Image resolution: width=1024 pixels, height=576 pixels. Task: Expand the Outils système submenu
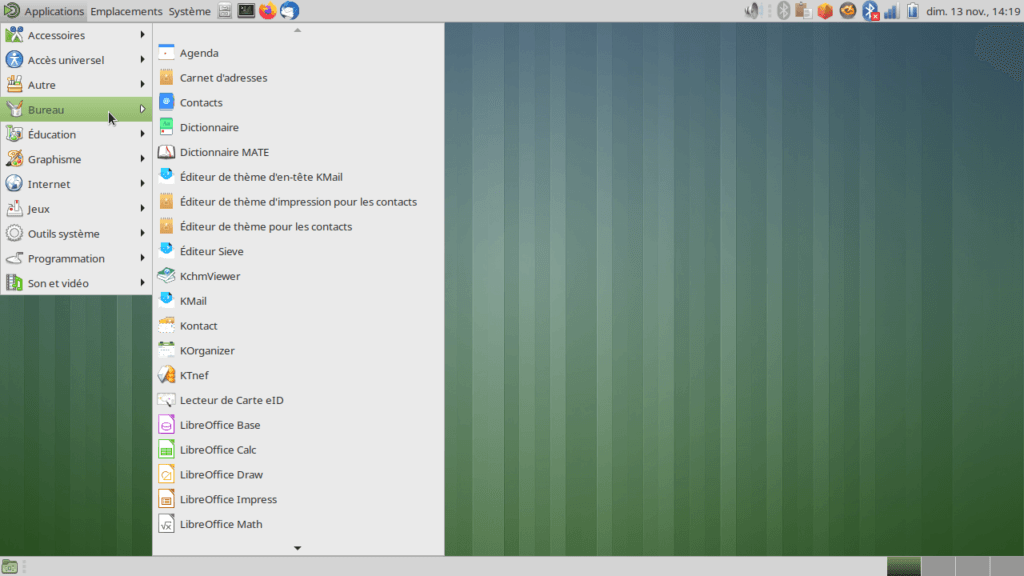pyautogui.click(x=76, y=234)
